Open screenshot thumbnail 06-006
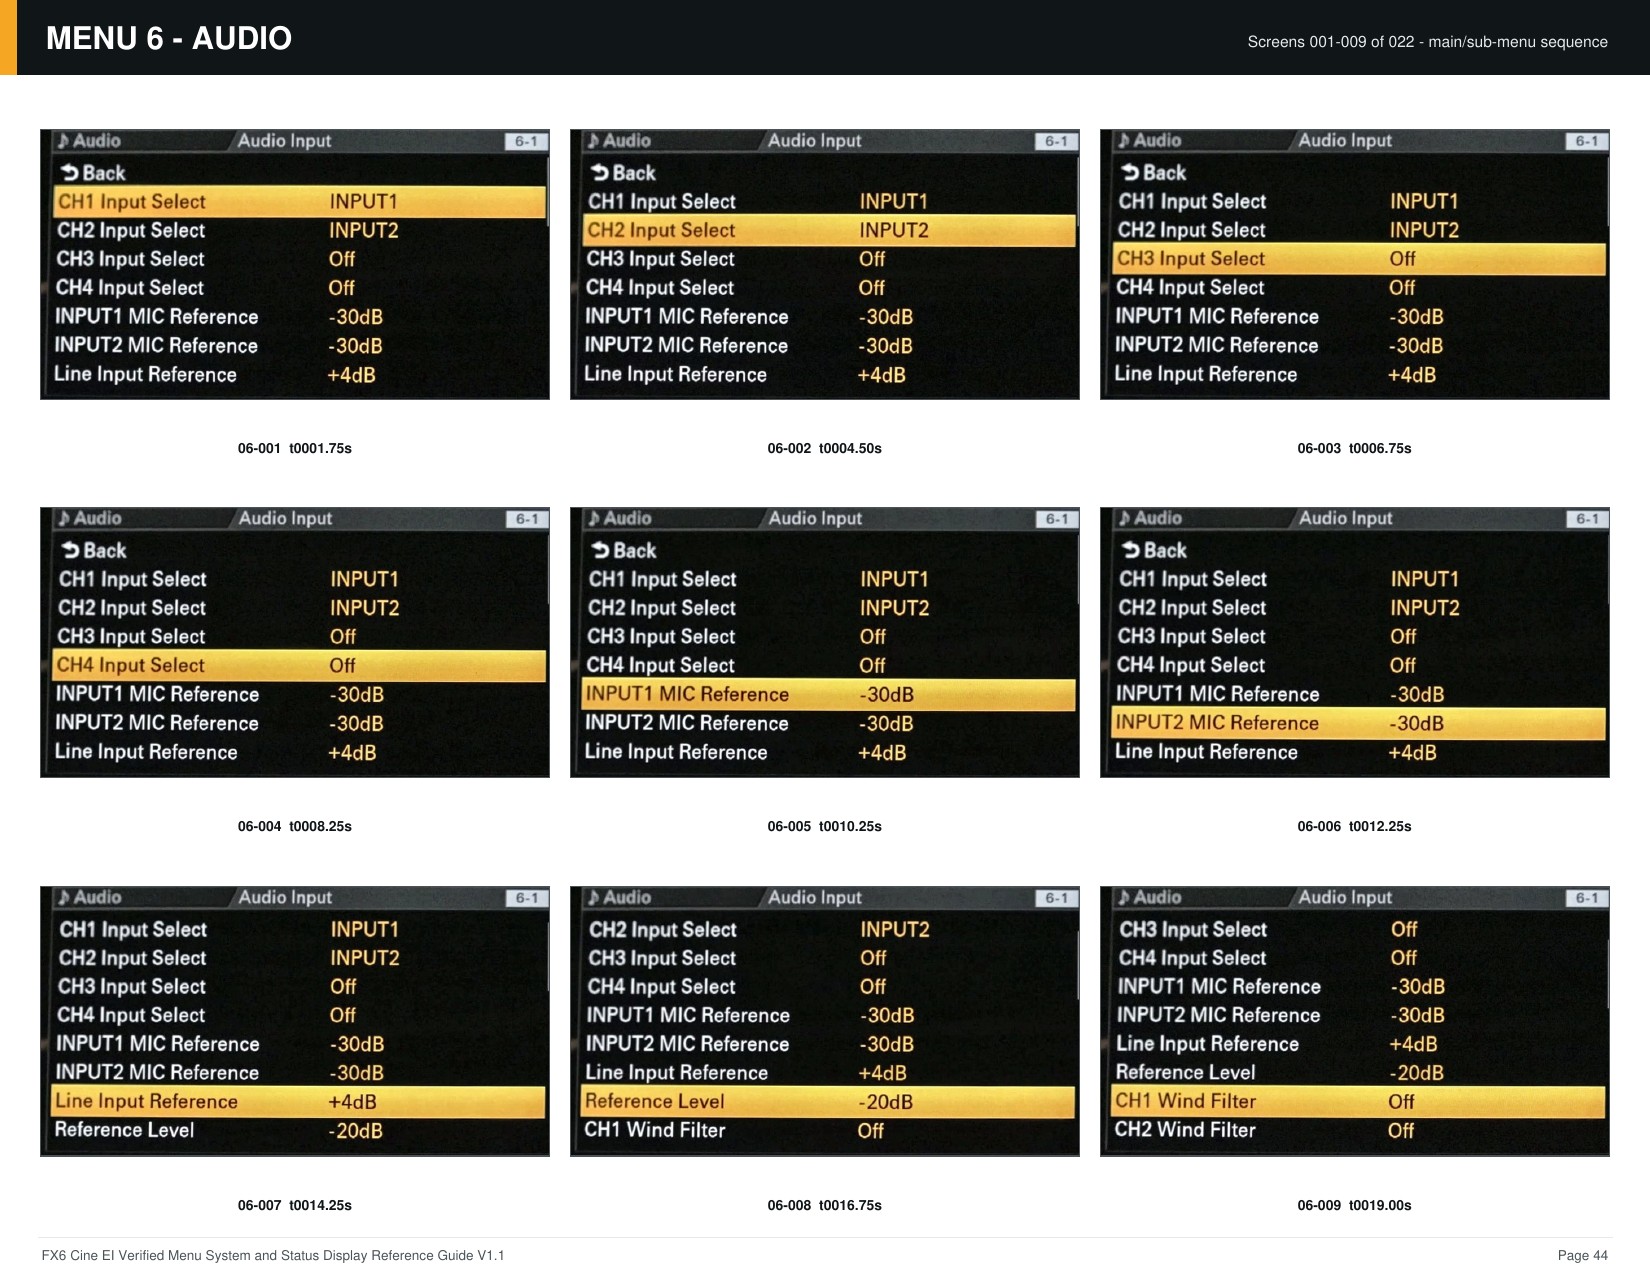 tap(1355, 642)
